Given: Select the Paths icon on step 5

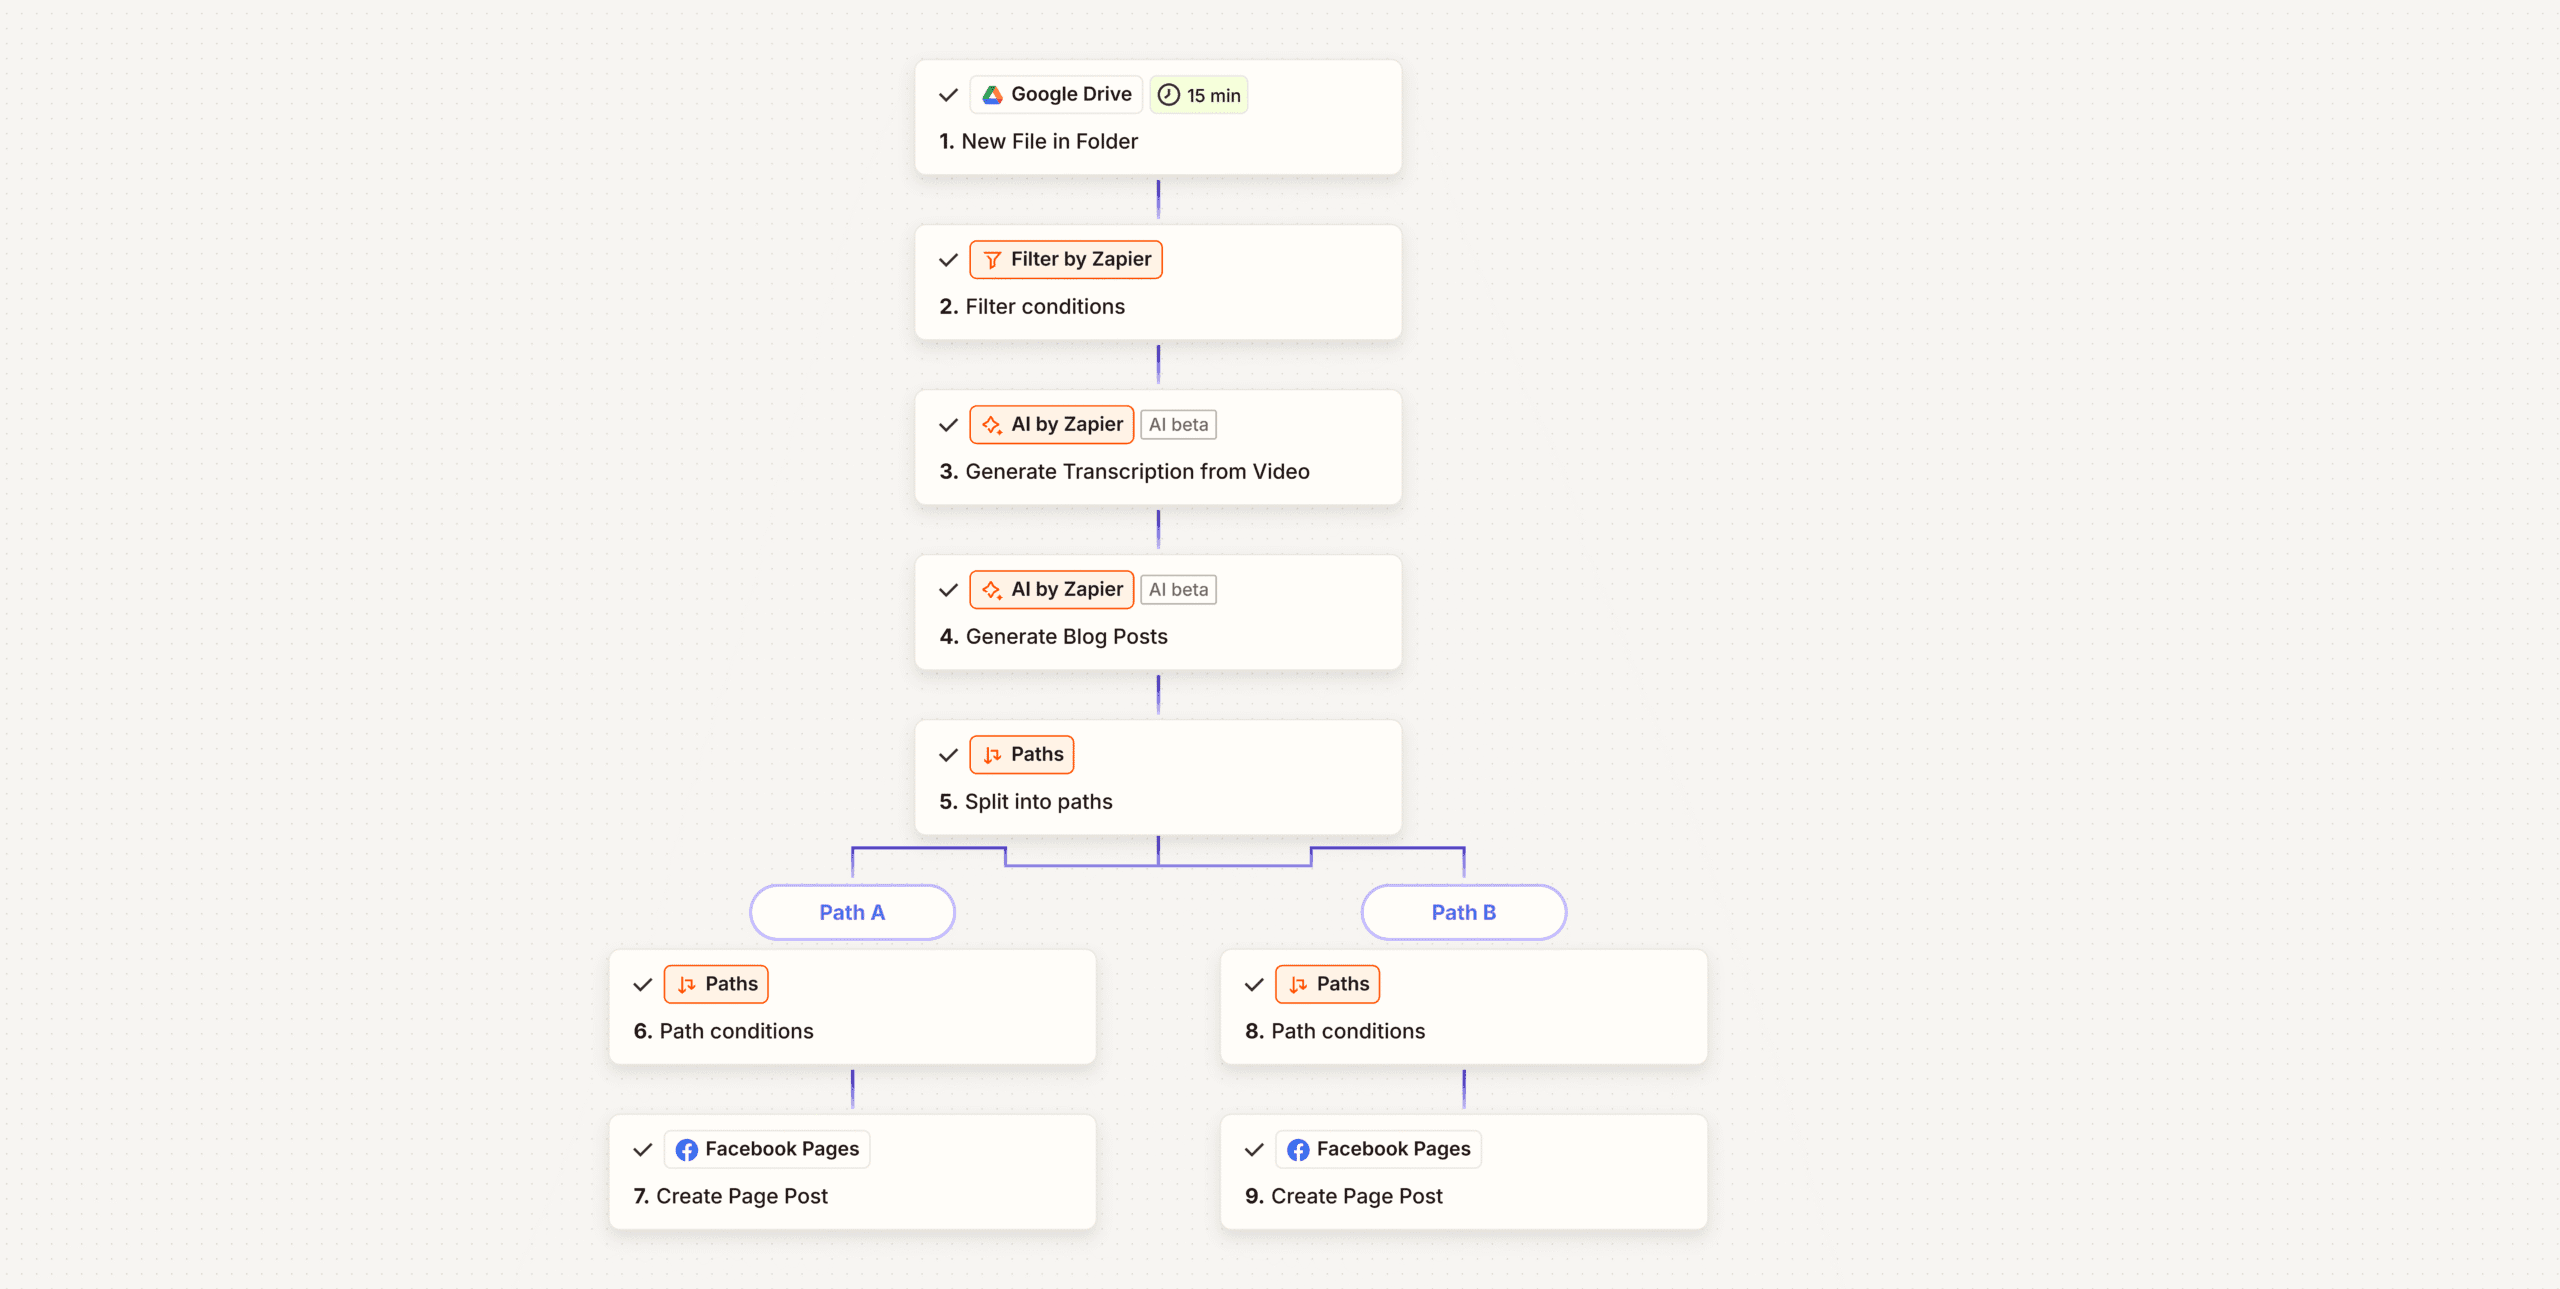Looking at the screenshot, I should [991, 754].
